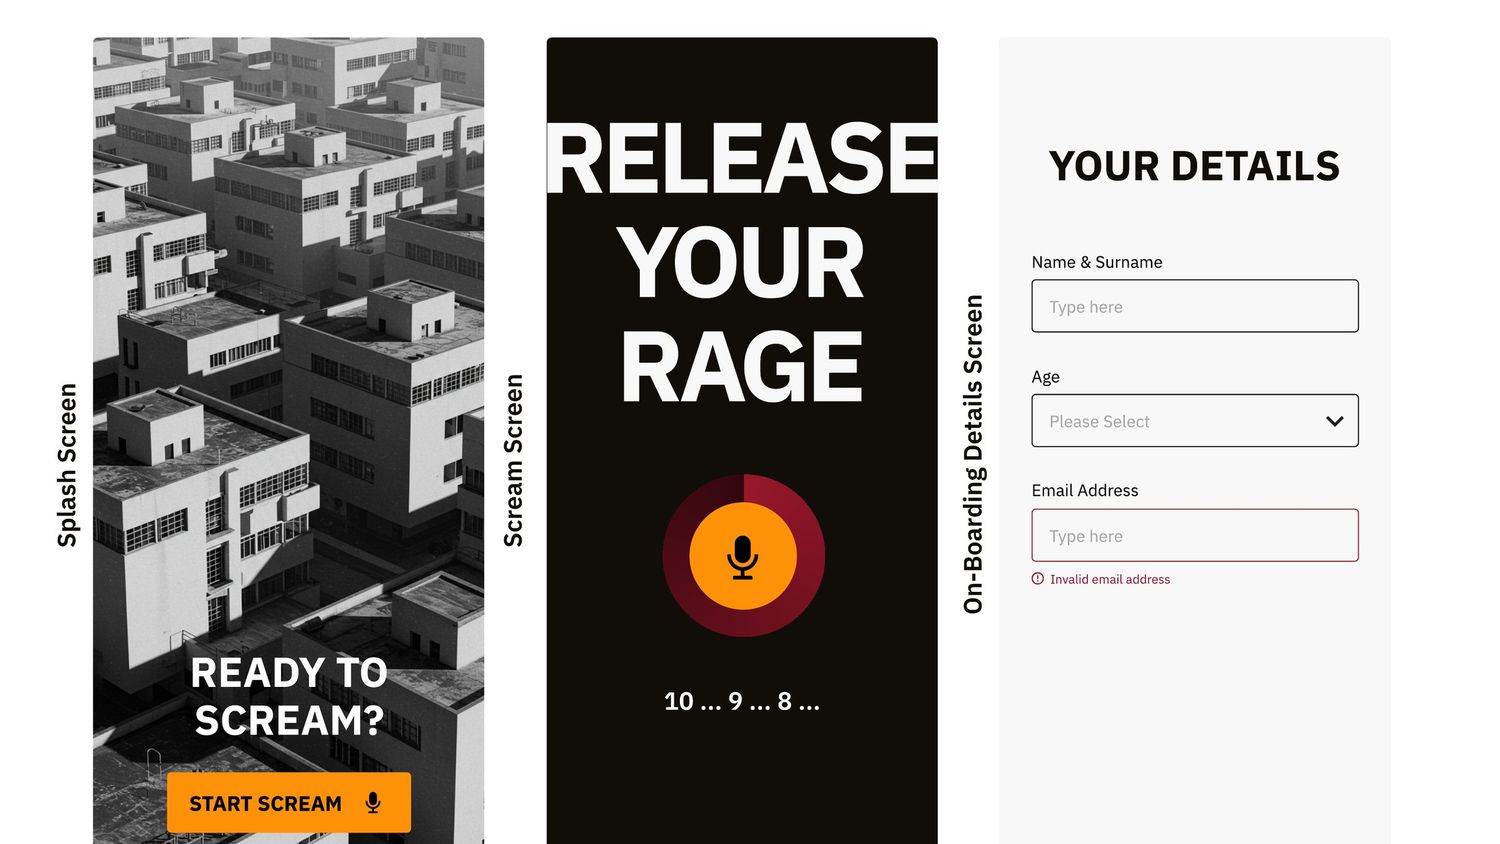This screenshot has height=844, width=1500.
Task: Click the Invalid email address message
Action: pyautogui.click(x=1110, y=579)
